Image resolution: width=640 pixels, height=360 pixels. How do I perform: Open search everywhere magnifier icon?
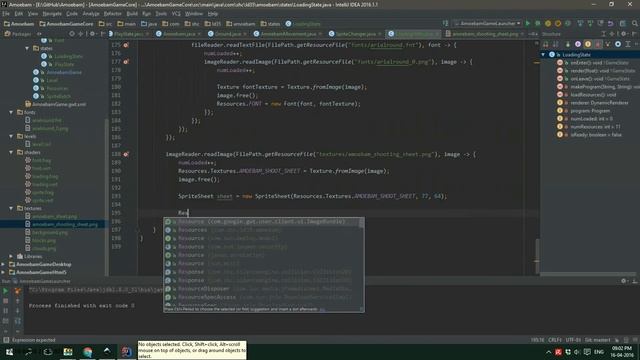tap(635, 24)
